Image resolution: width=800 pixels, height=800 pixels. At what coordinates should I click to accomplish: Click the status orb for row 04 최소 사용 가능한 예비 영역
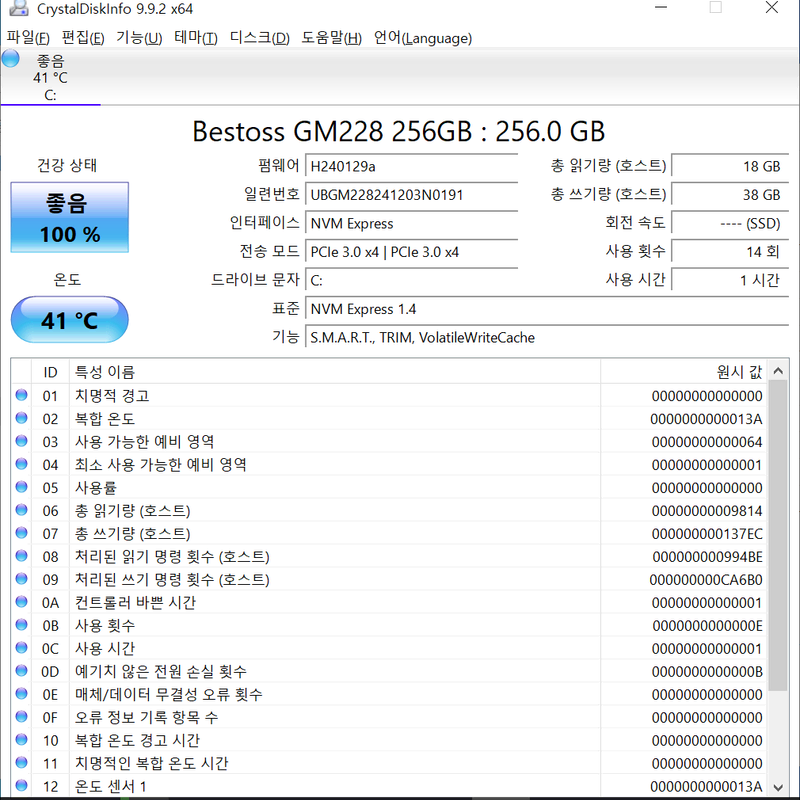(x=21, y=464)
